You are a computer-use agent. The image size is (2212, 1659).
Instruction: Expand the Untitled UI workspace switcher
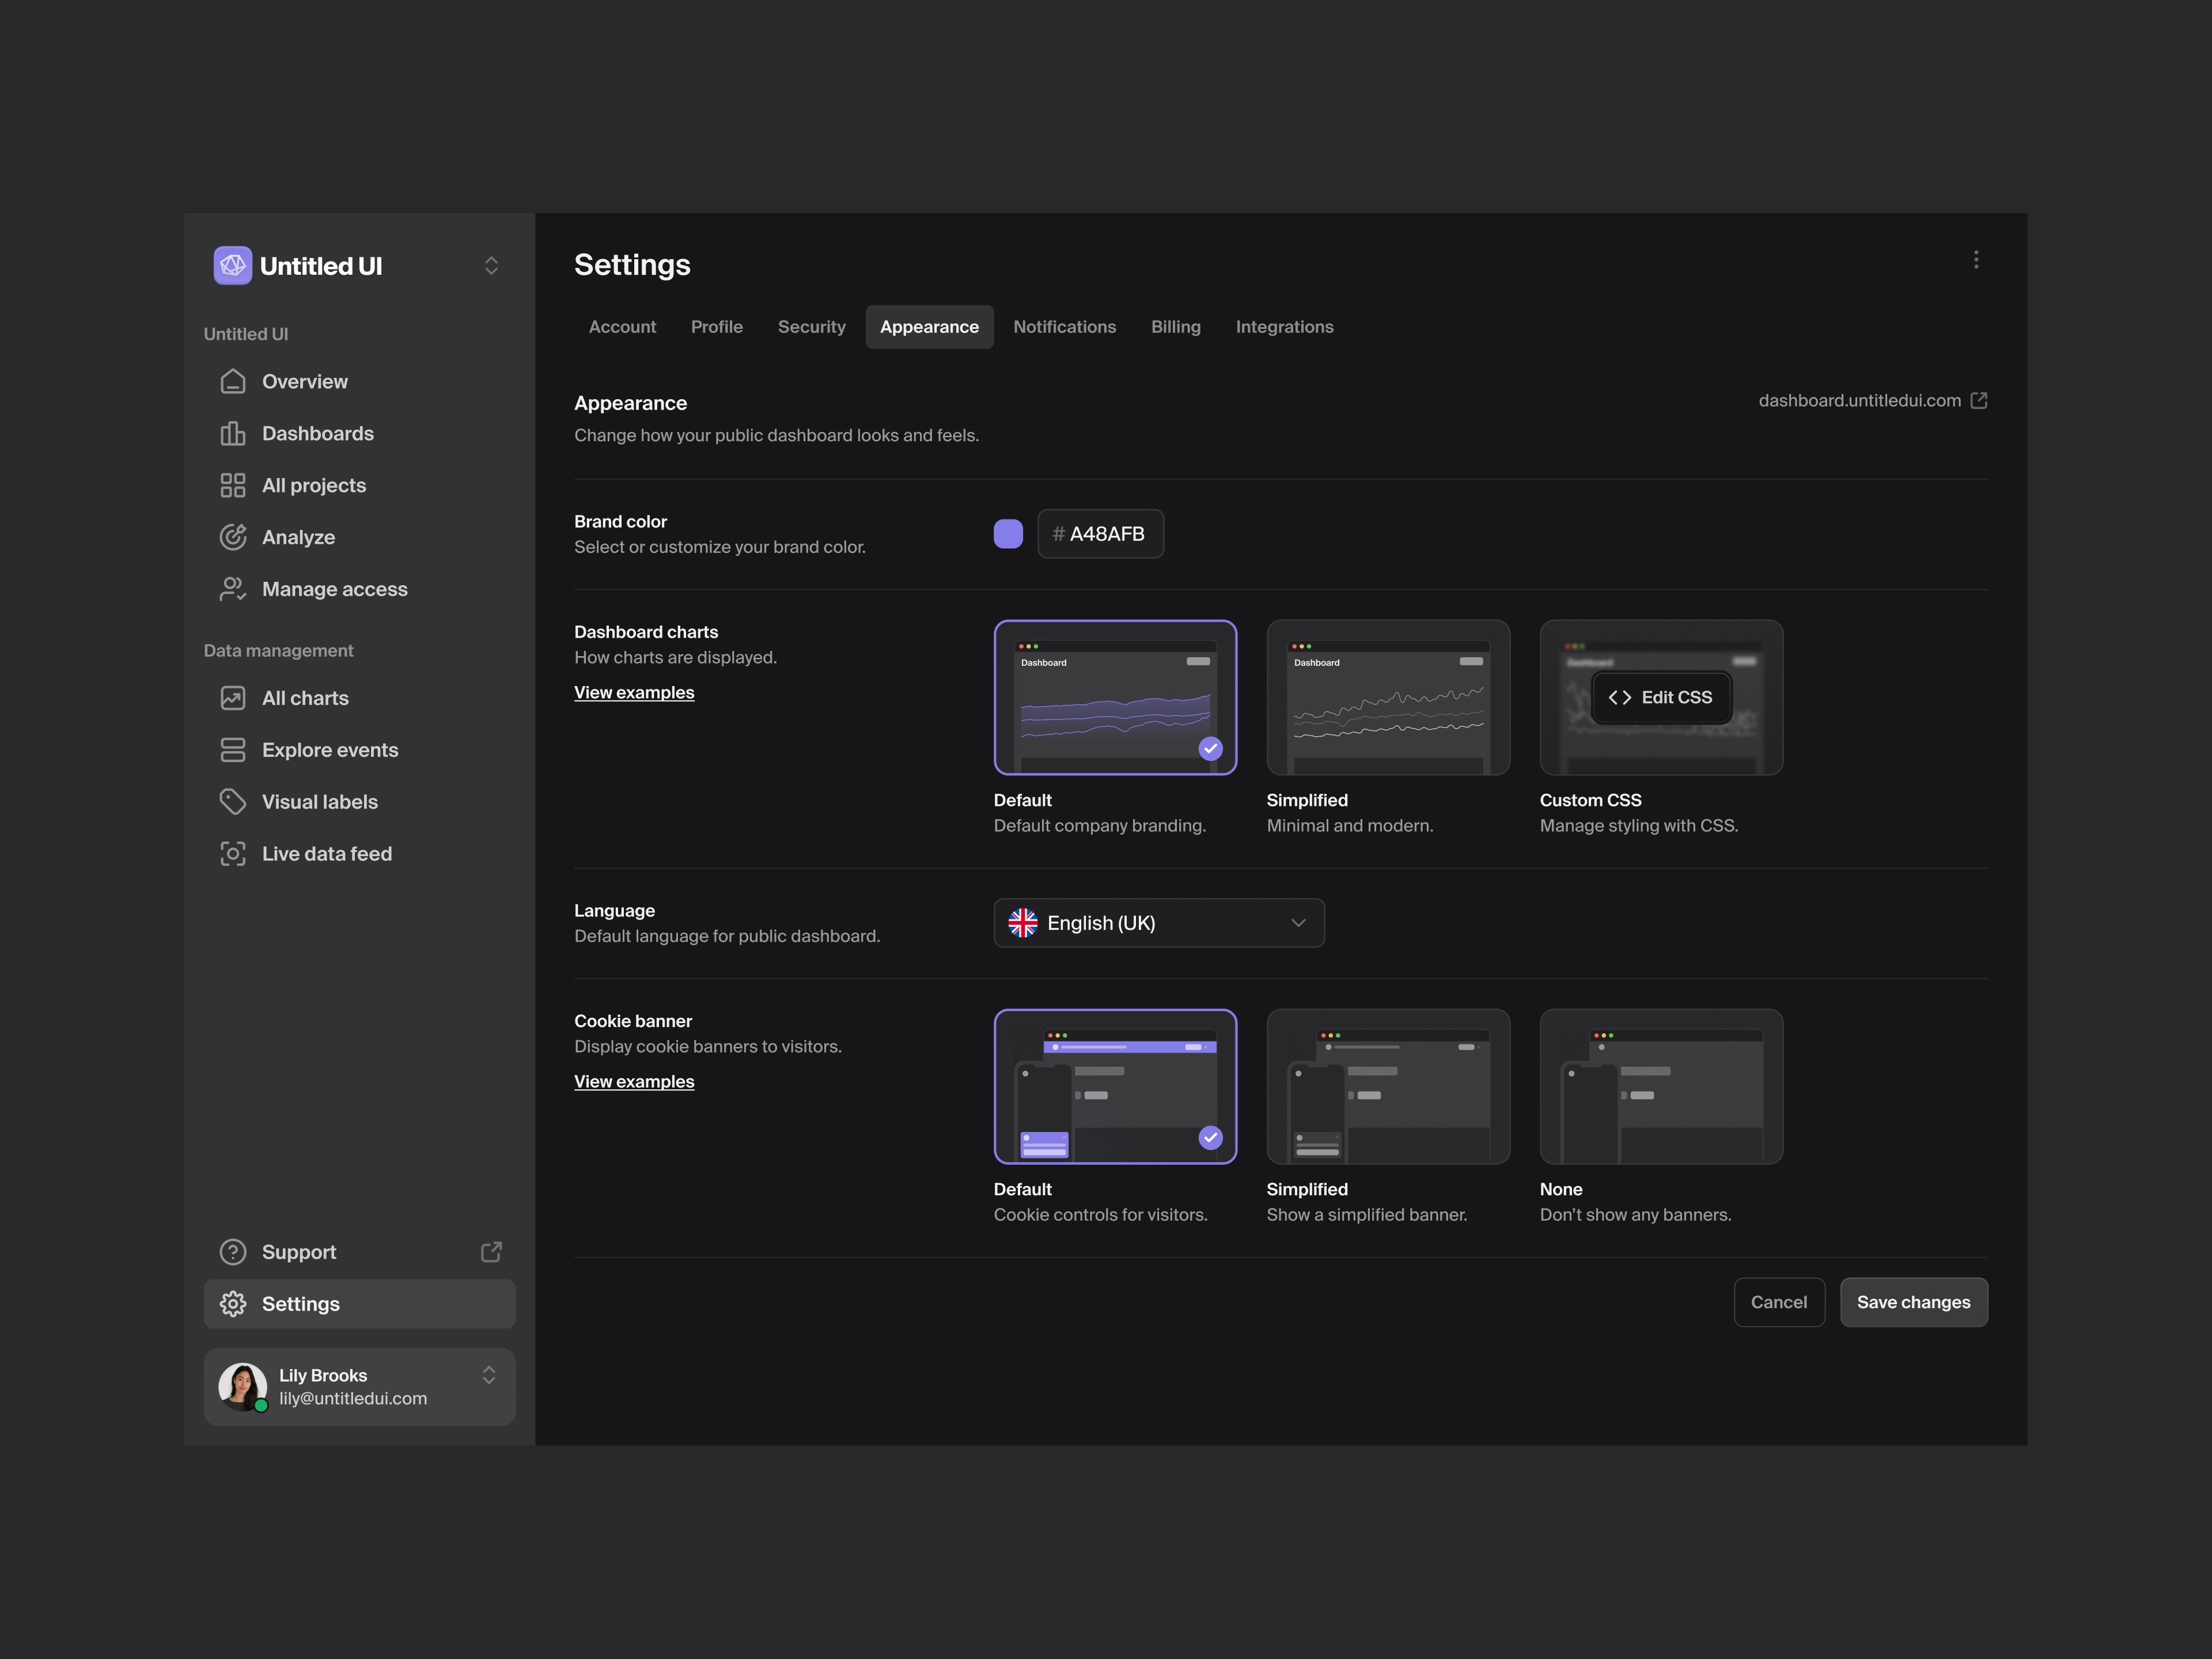click(x=491, y=265)
